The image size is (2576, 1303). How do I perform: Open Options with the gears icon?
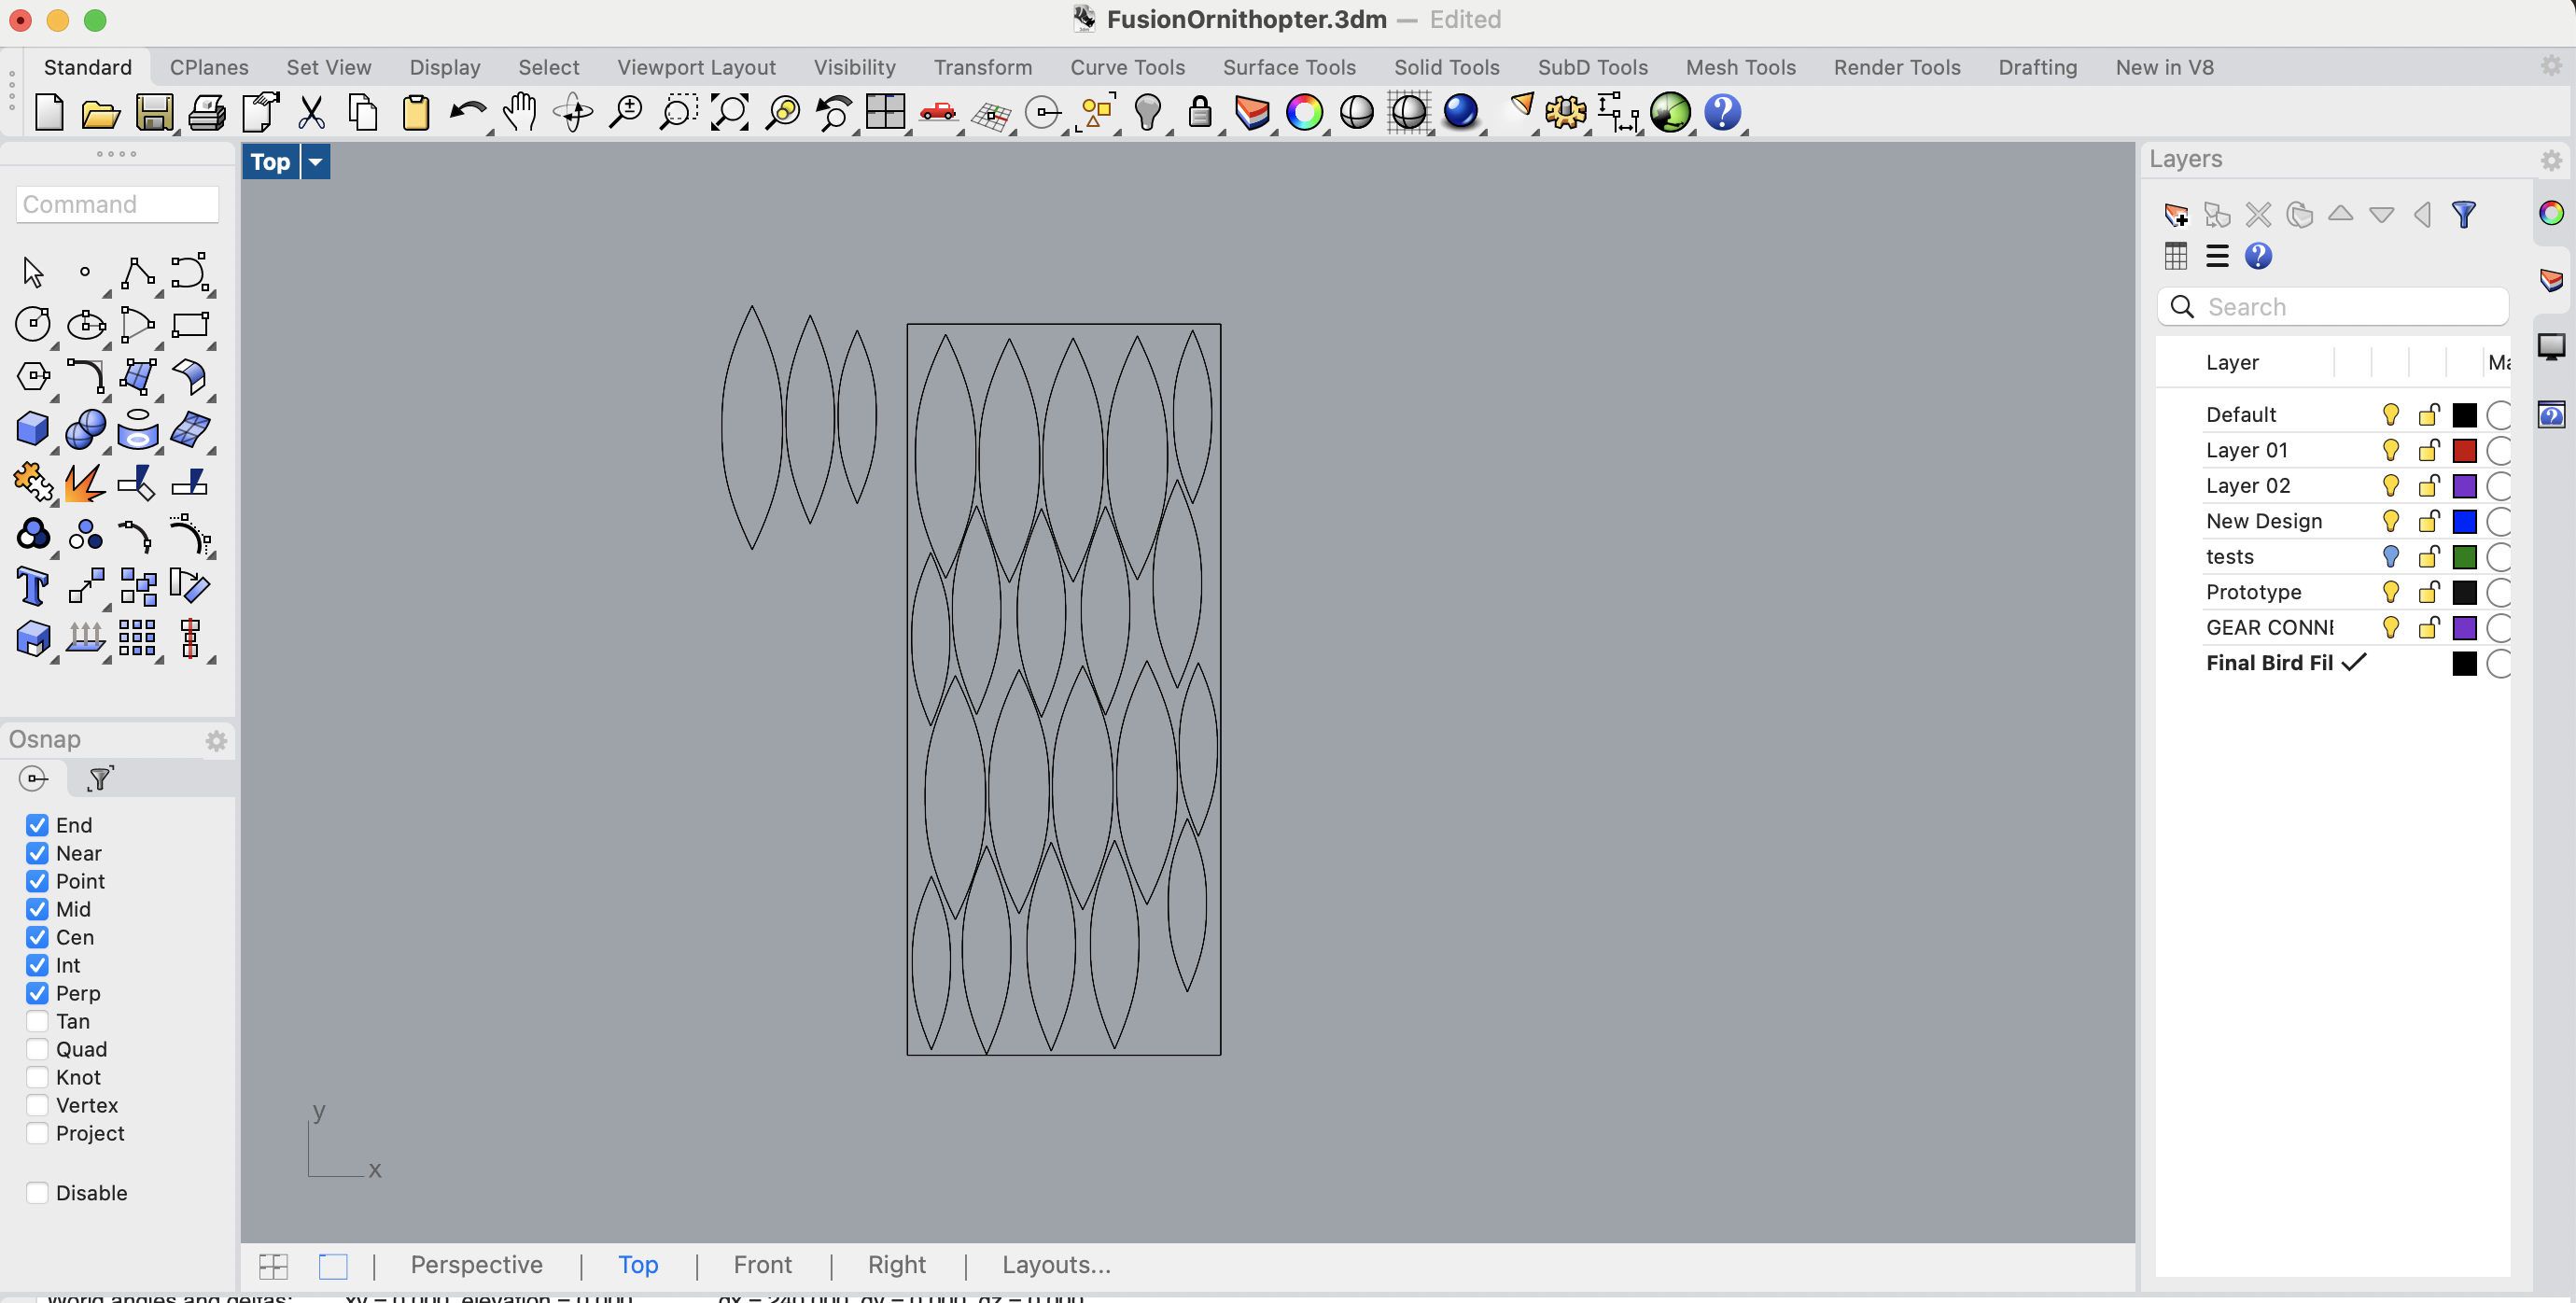pos(1566,113)
